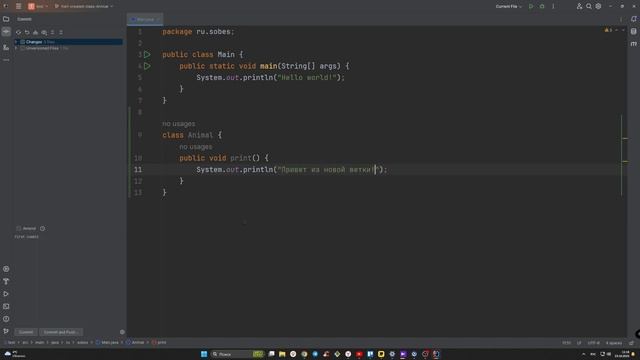The width and height of the screenshot is (640, 360).
Task: Check the Changes group checkbox
Action: [22, 42]
